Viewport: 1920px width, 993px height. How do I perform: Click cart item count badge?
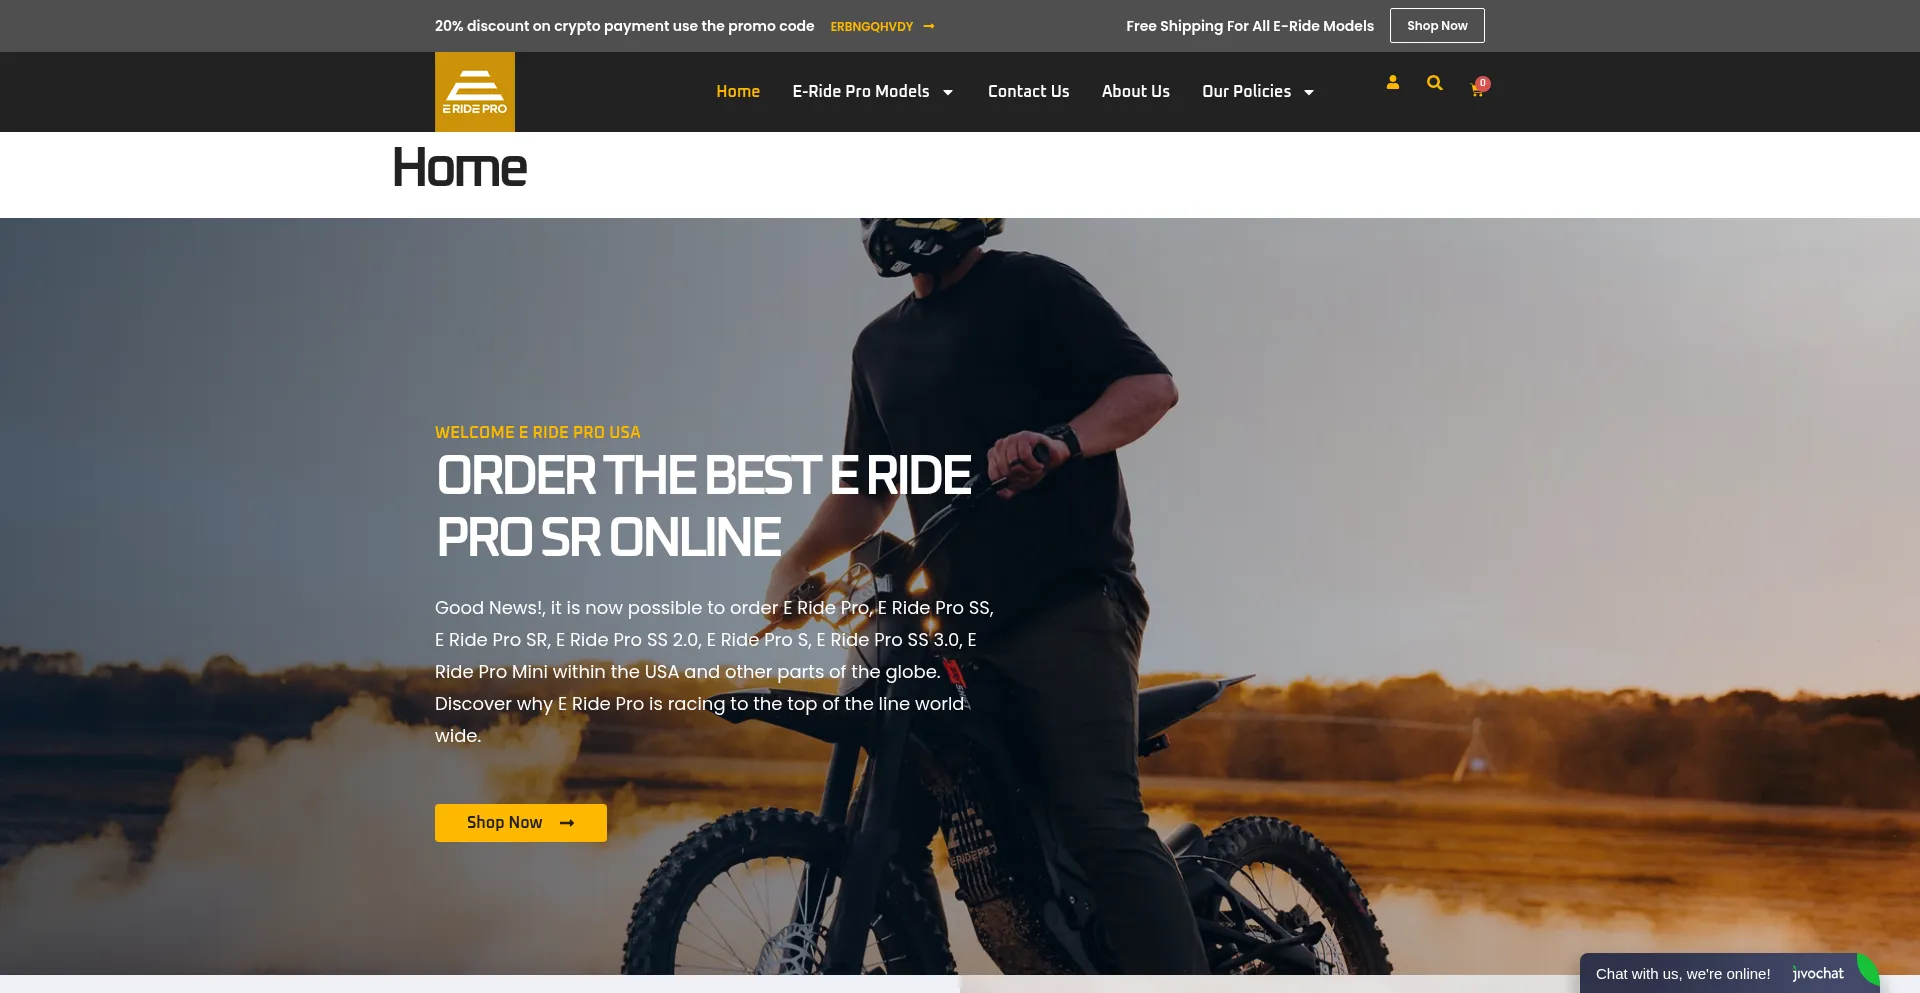(1483, 83)
